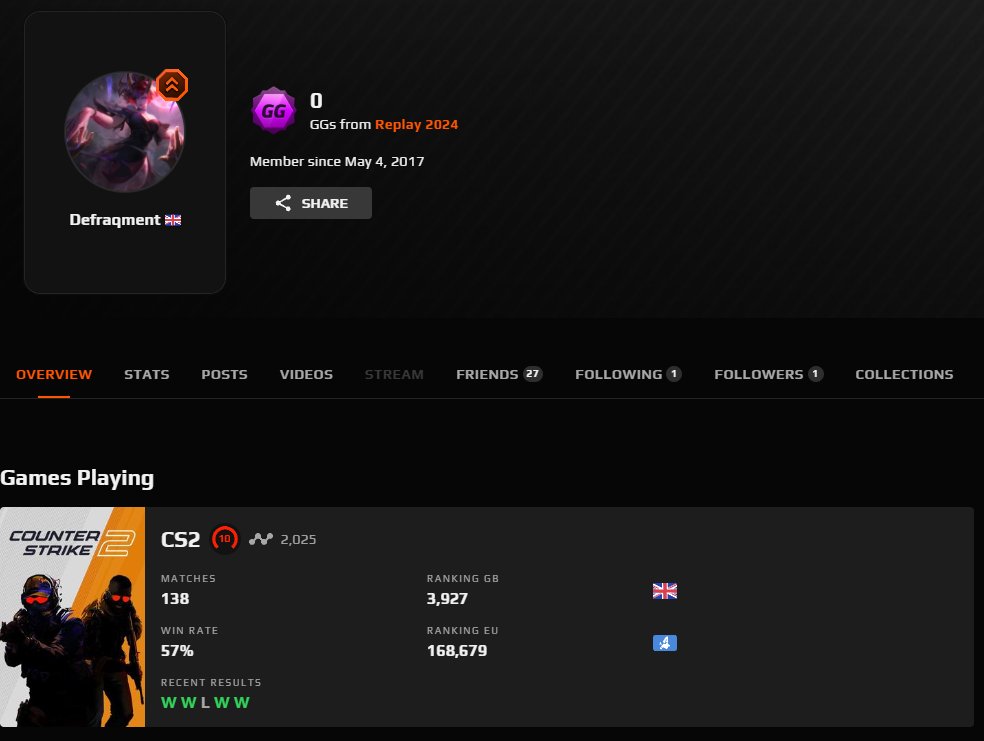The image size is (984, 741).
Task: Click the orange premium badge on avatar
Action: (172, 85)
